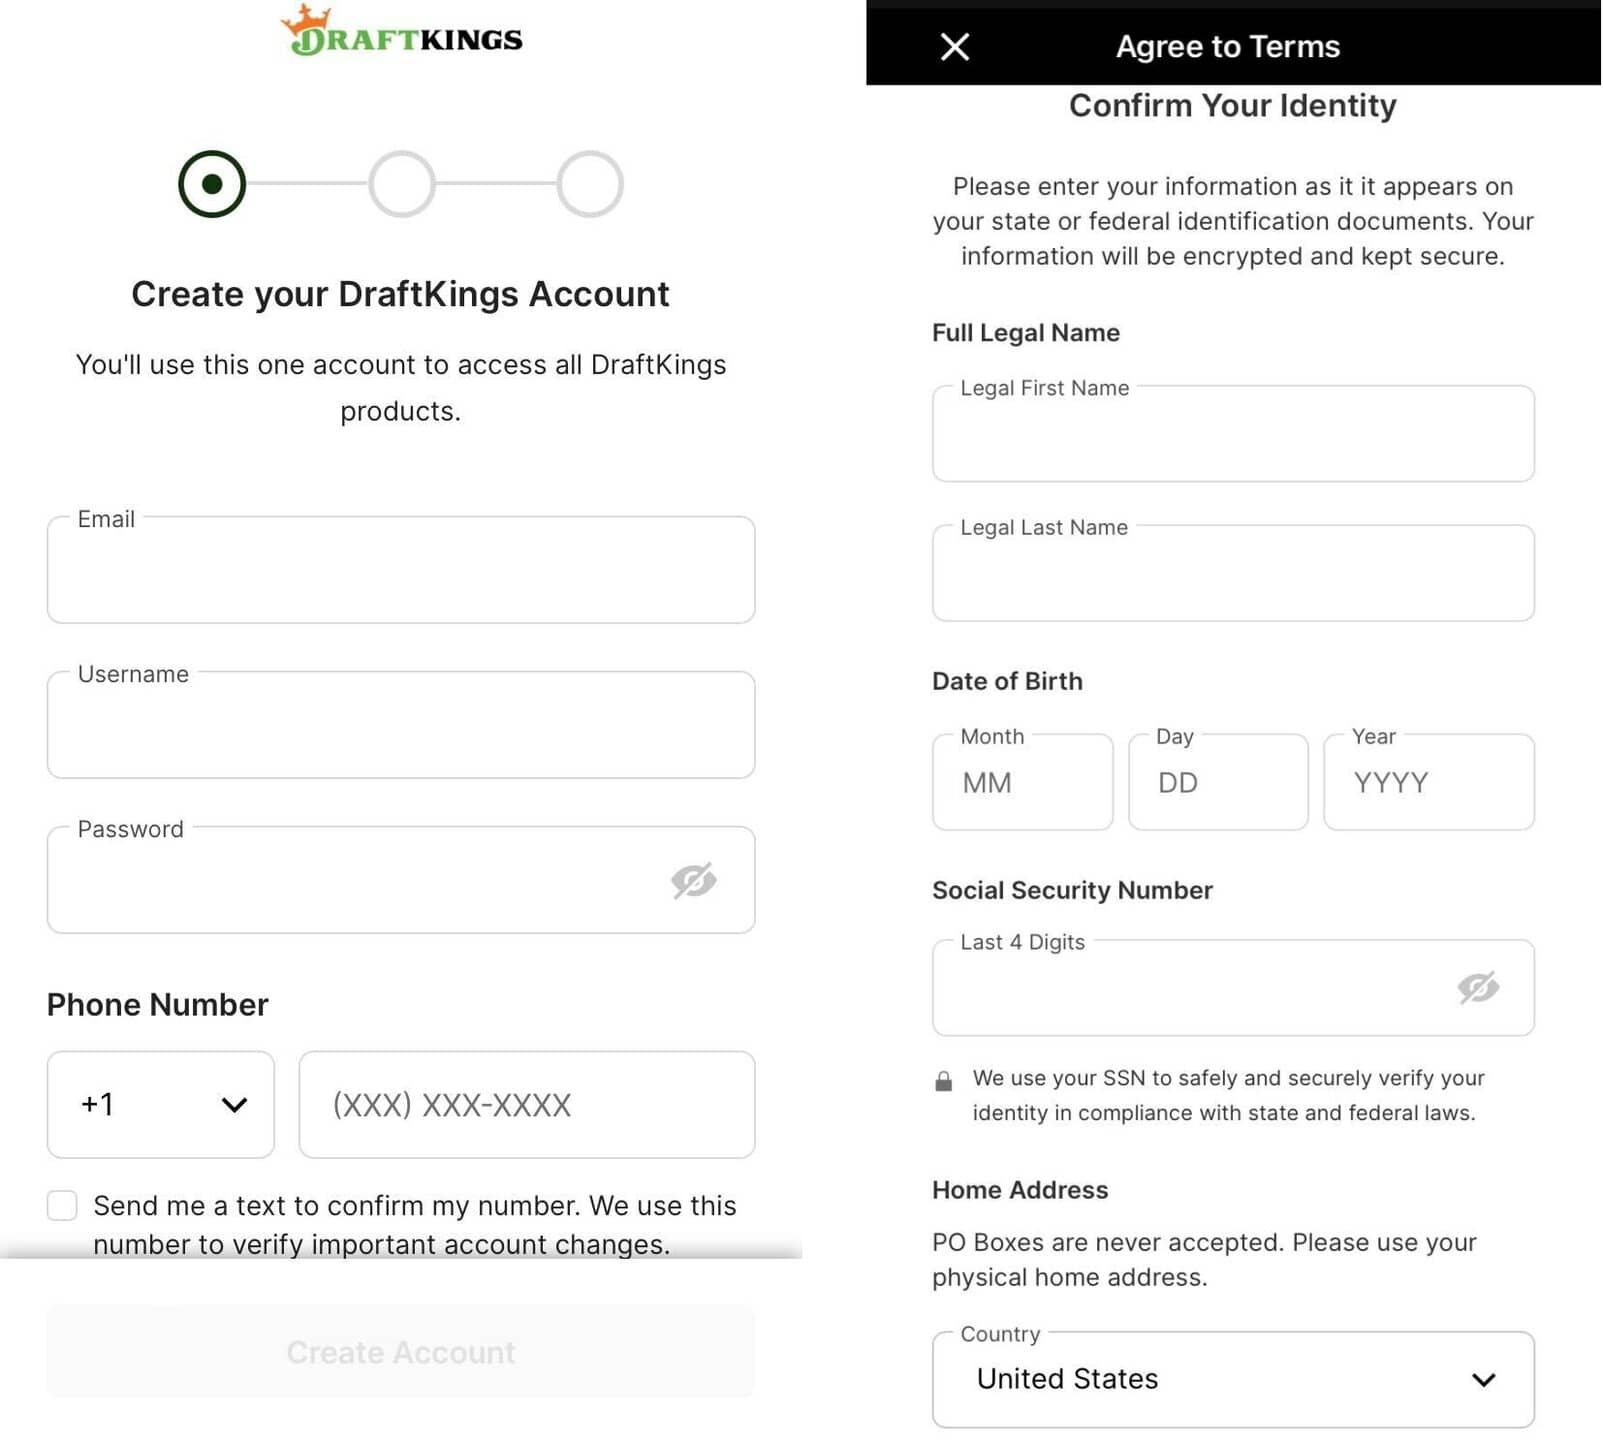Click the Please enter your information paragraph
This screenshot has height=1440, width=1603.
[1233, 221]
